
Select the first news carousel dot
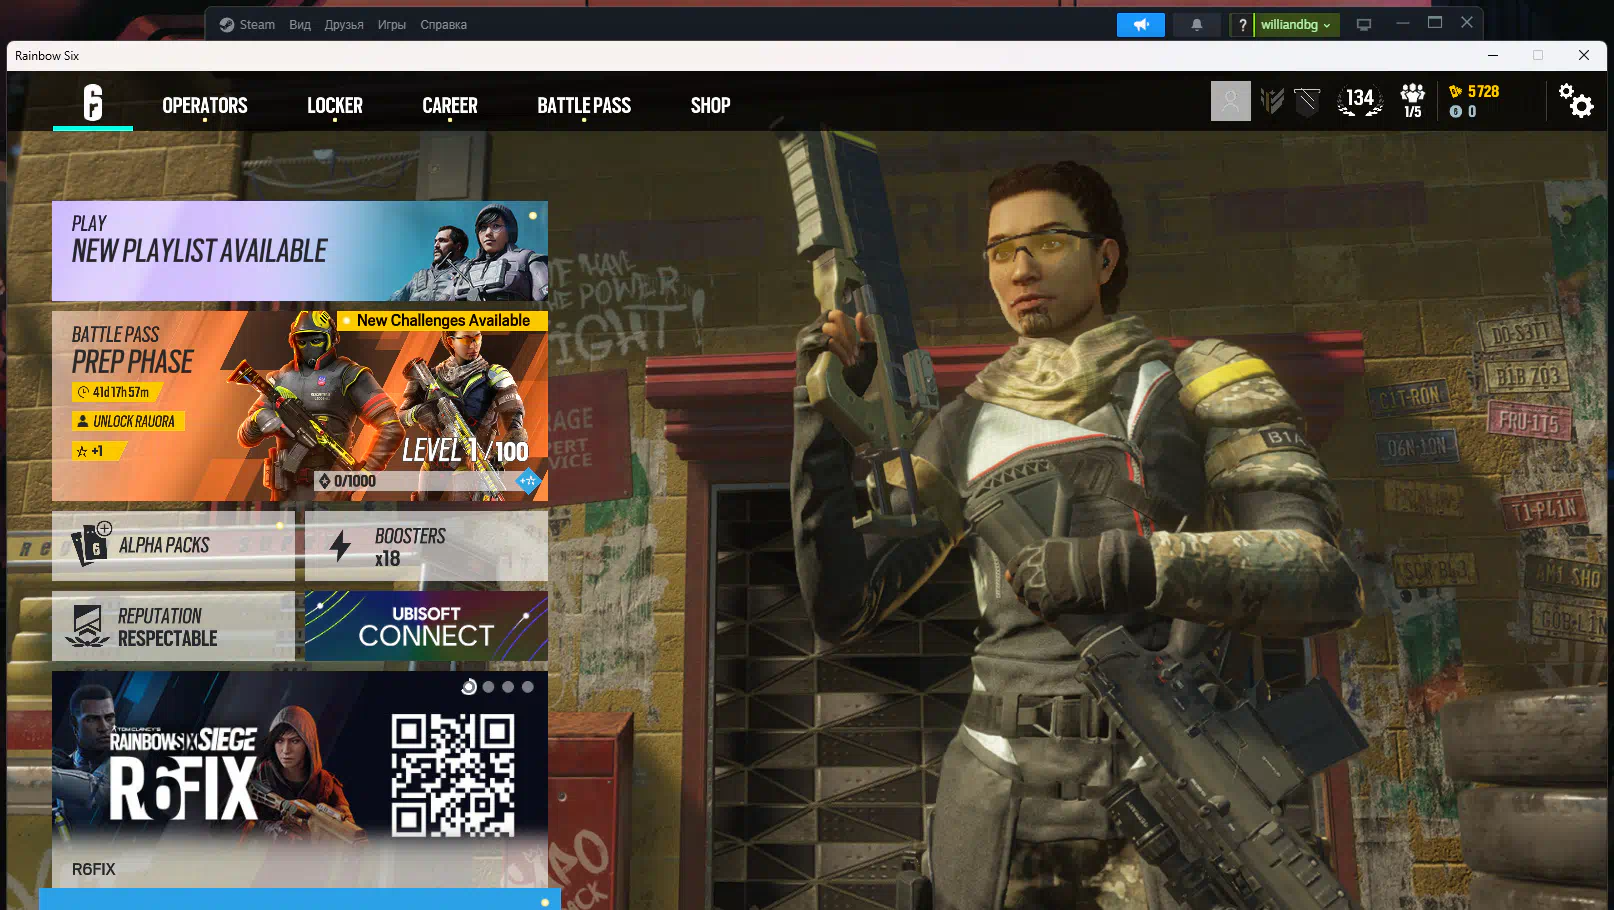tap(469, 687)
